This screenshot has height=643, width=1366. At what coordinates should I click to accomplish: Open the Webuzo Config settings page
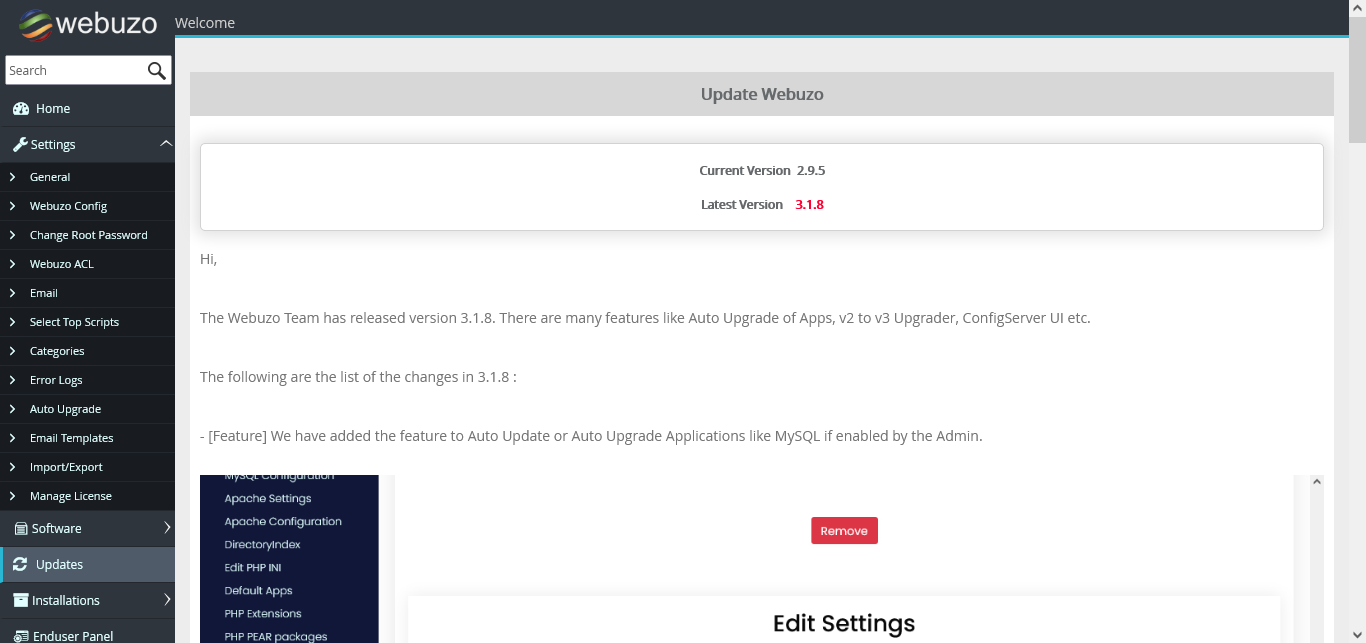[68, 206]
